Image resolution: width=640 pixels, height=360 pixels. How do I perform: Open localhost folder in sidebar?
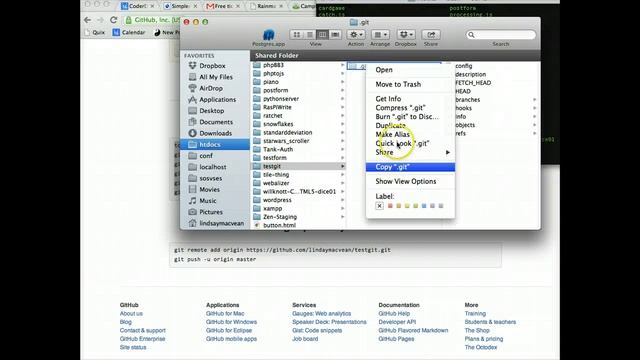click(212, 167)
